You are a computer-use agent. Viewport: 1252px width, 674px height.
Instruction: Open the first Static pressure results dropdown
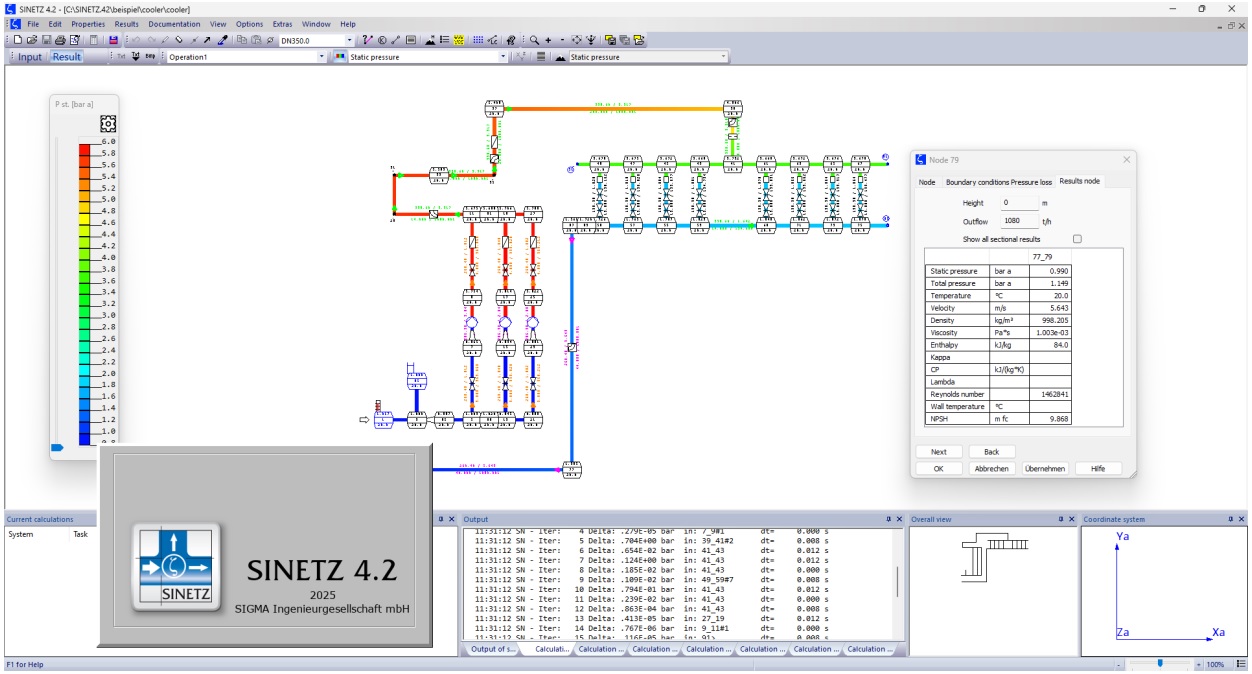504,57
